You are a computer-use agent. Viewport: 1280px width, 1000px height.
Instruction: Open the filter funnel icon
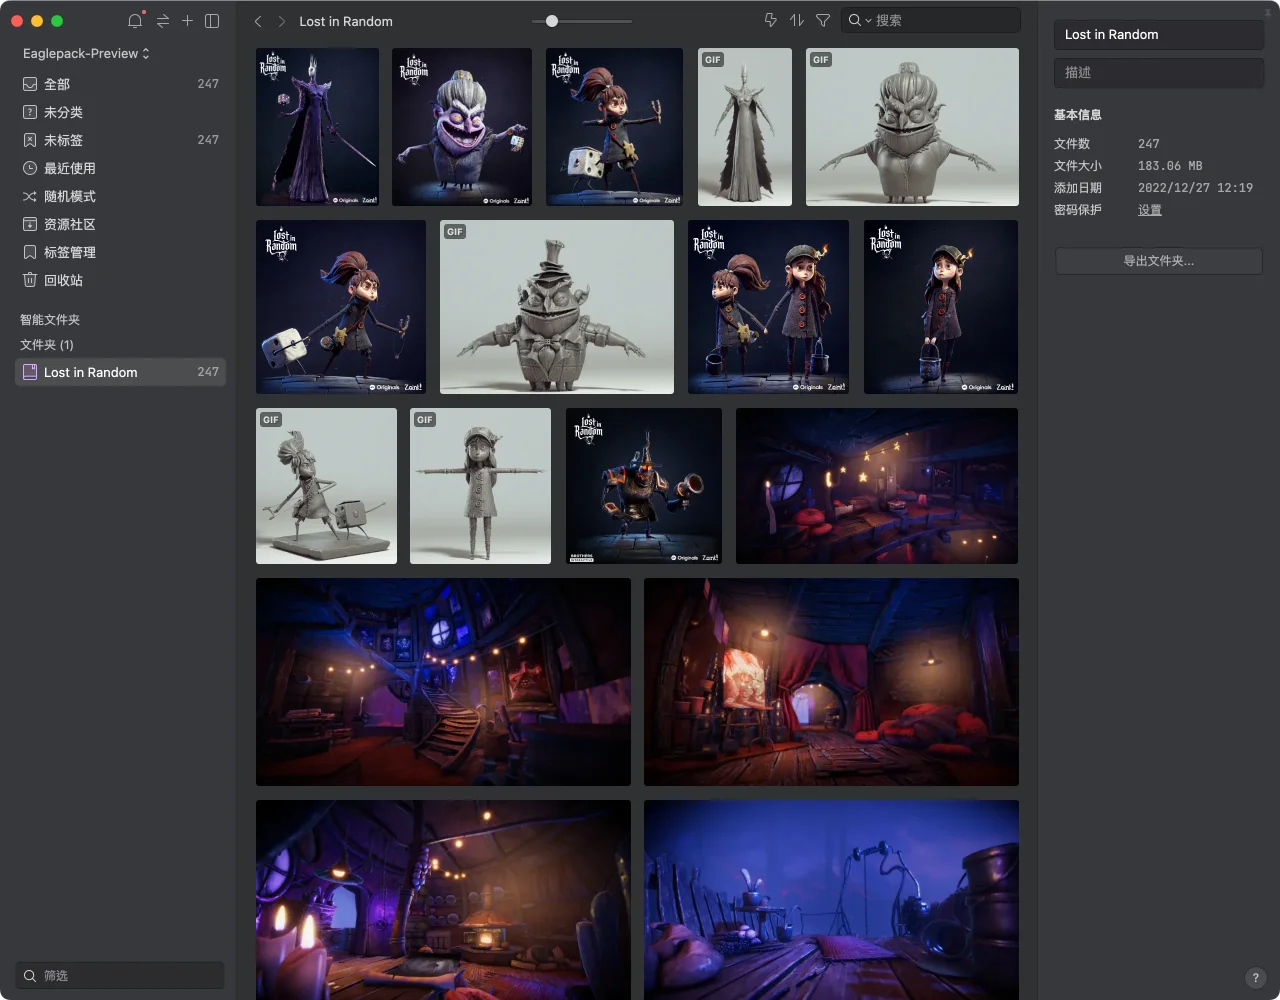(x=823, y=20)
